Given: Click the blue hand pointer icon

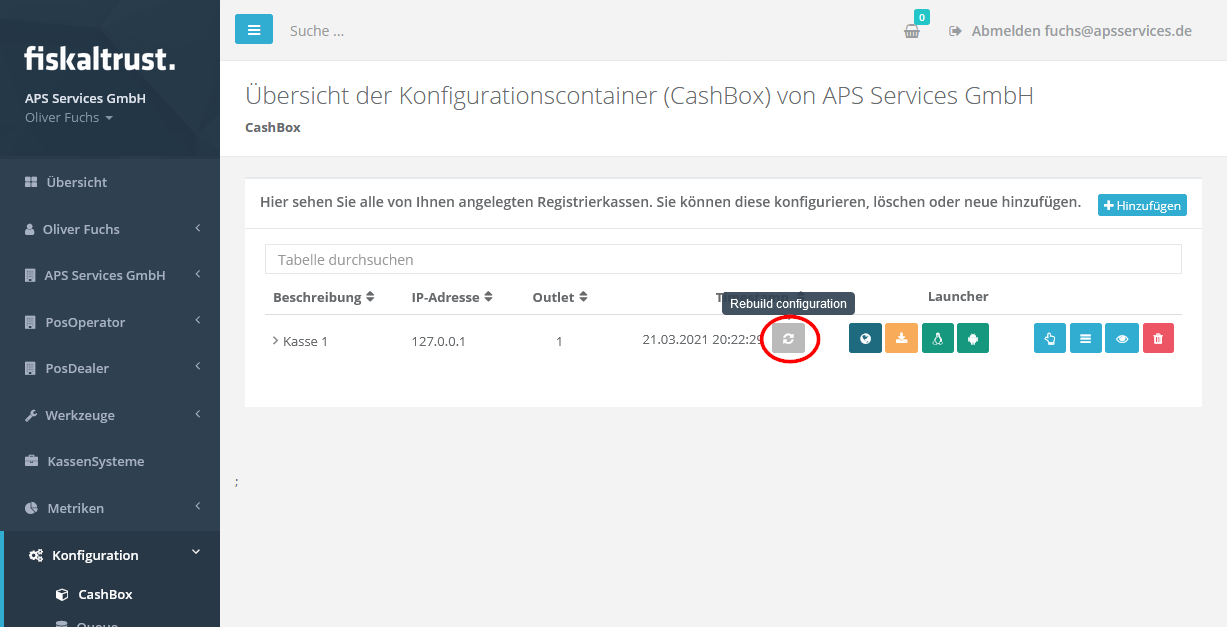Looking at the screenshot, I should point(1050,339).
